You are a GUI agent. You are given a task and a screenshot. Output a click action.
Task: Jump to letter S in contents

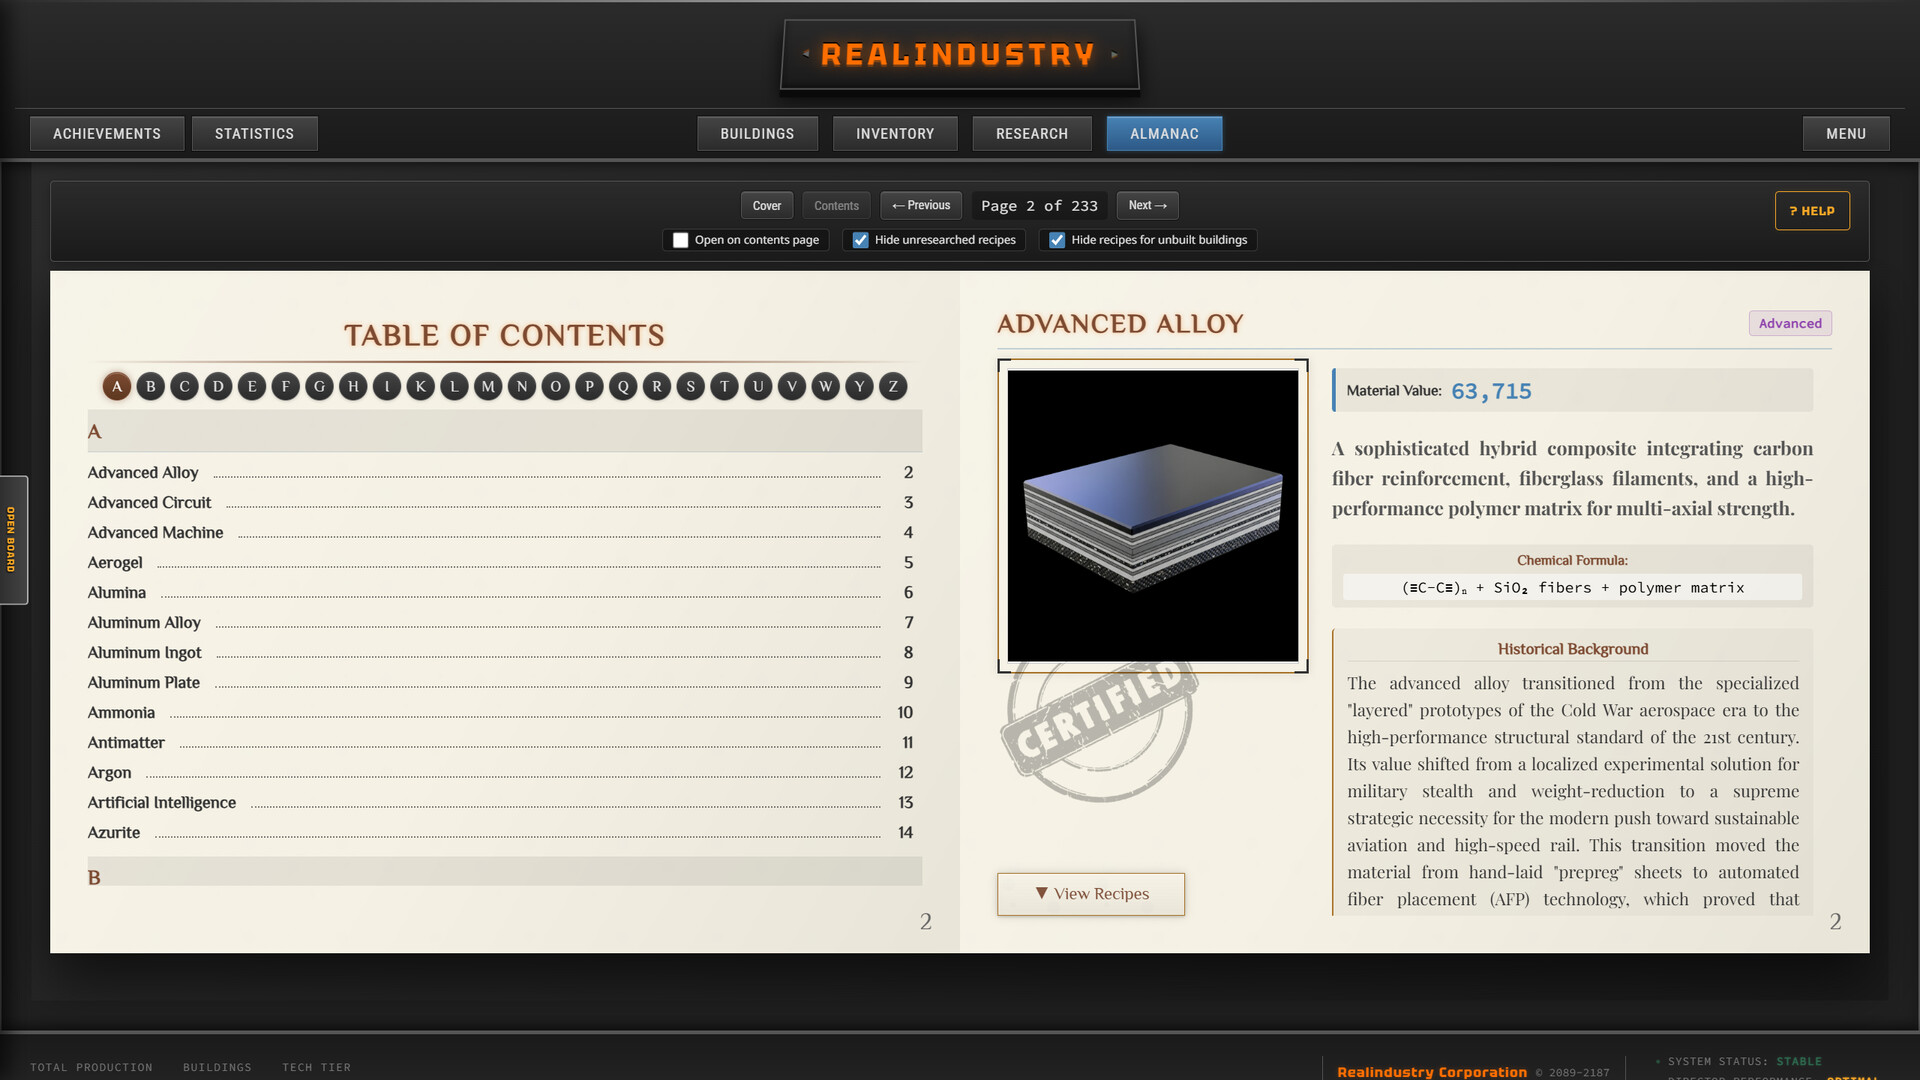[691, 386]
